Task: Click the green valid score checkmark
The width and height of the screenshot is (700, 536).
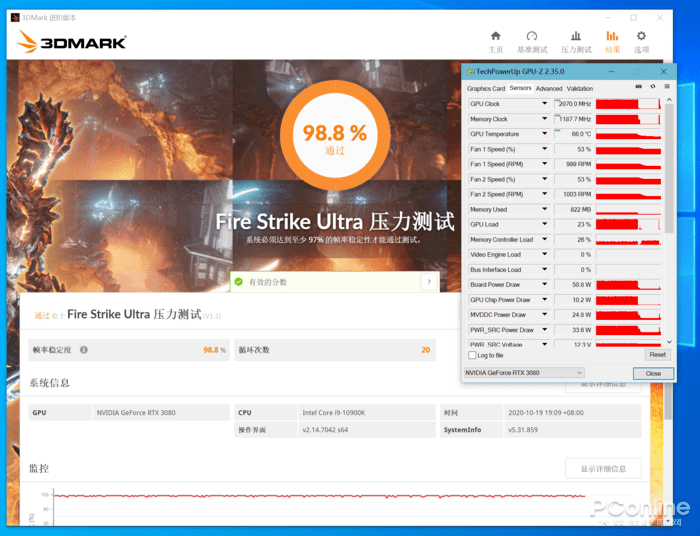Action: 239,282
